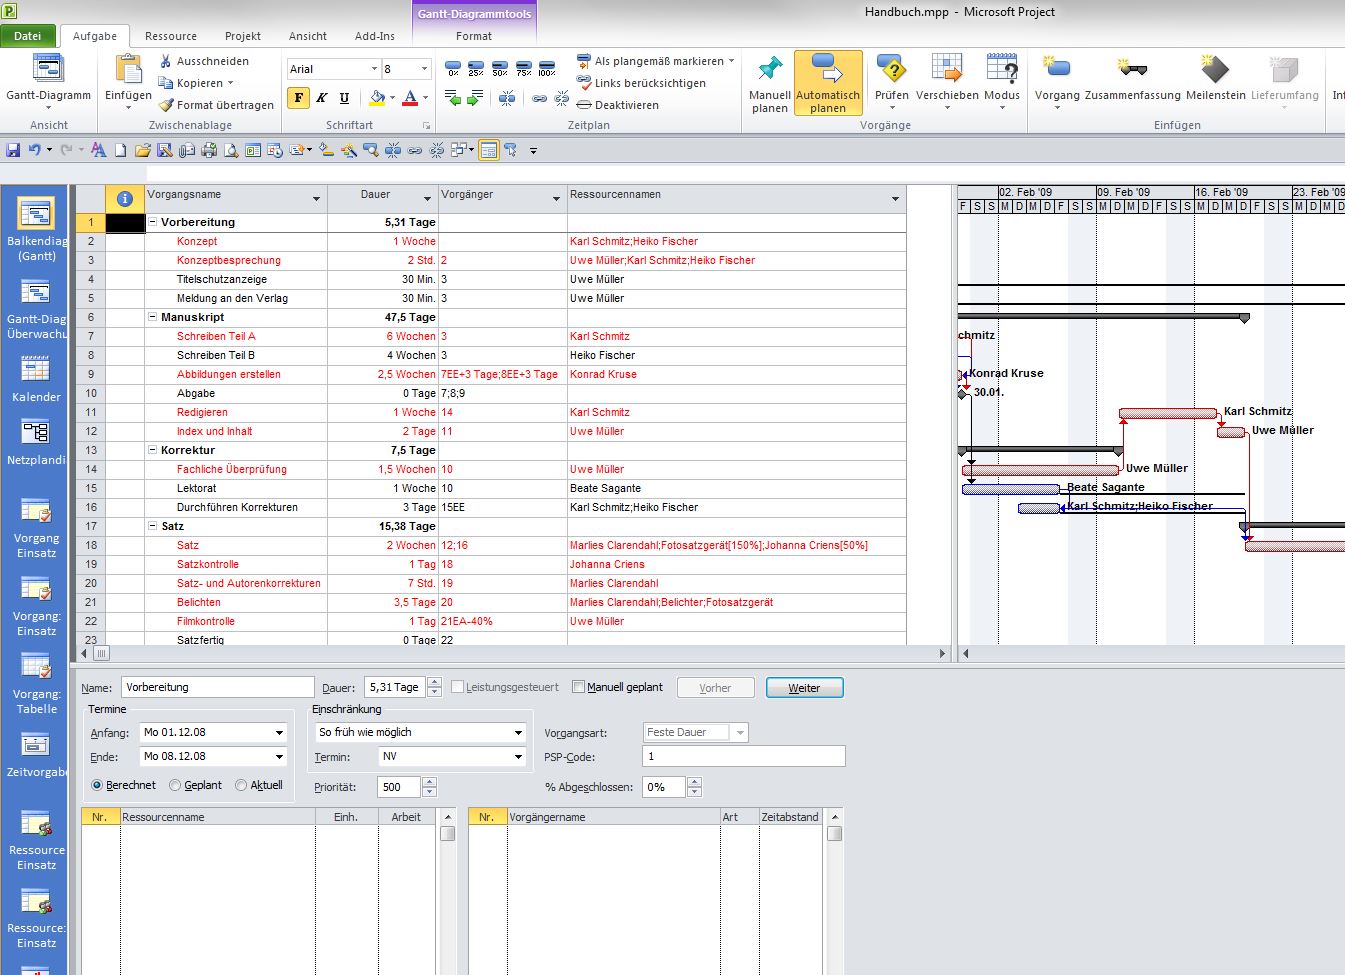Collapse the Manuskript summary task
Screen dimensions: 1345x975
point(153,317)
